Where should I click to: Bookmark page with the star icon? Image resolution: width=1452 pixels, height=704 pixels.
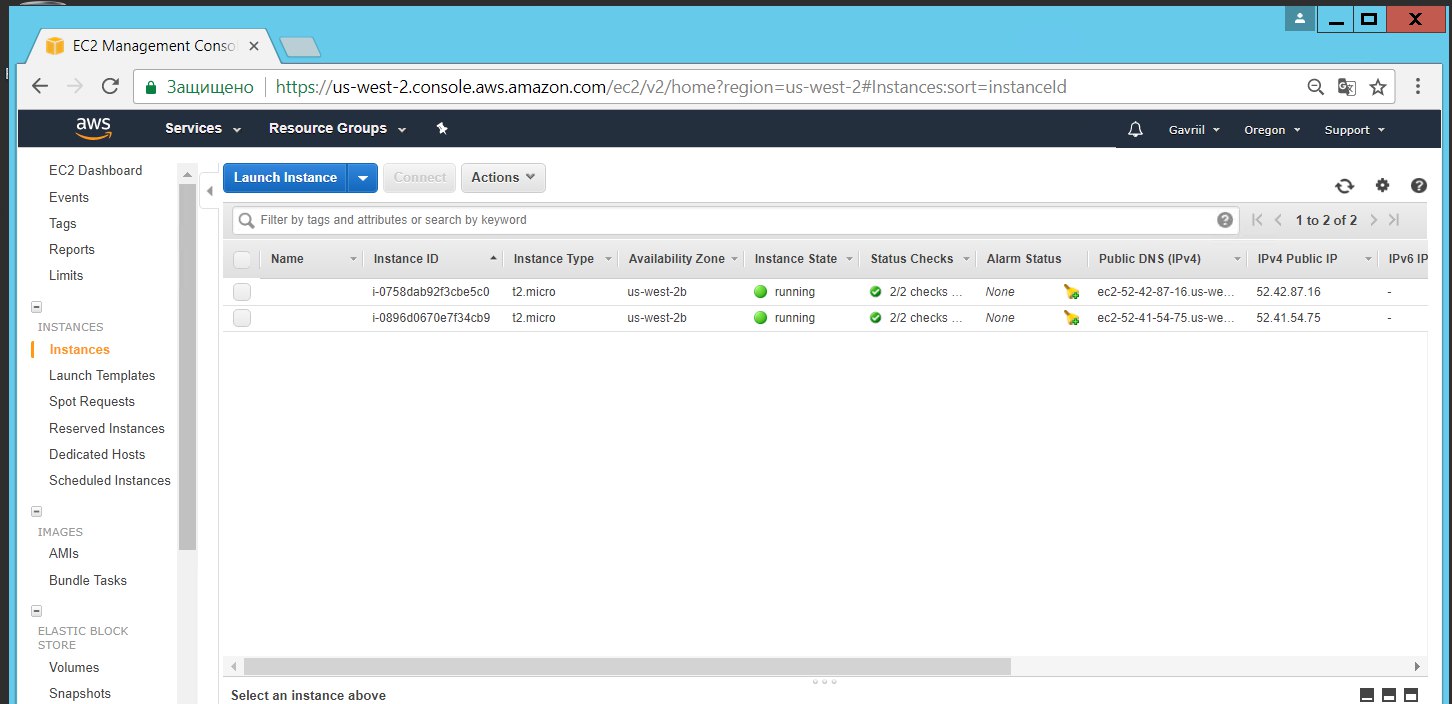coord(1377,87)
